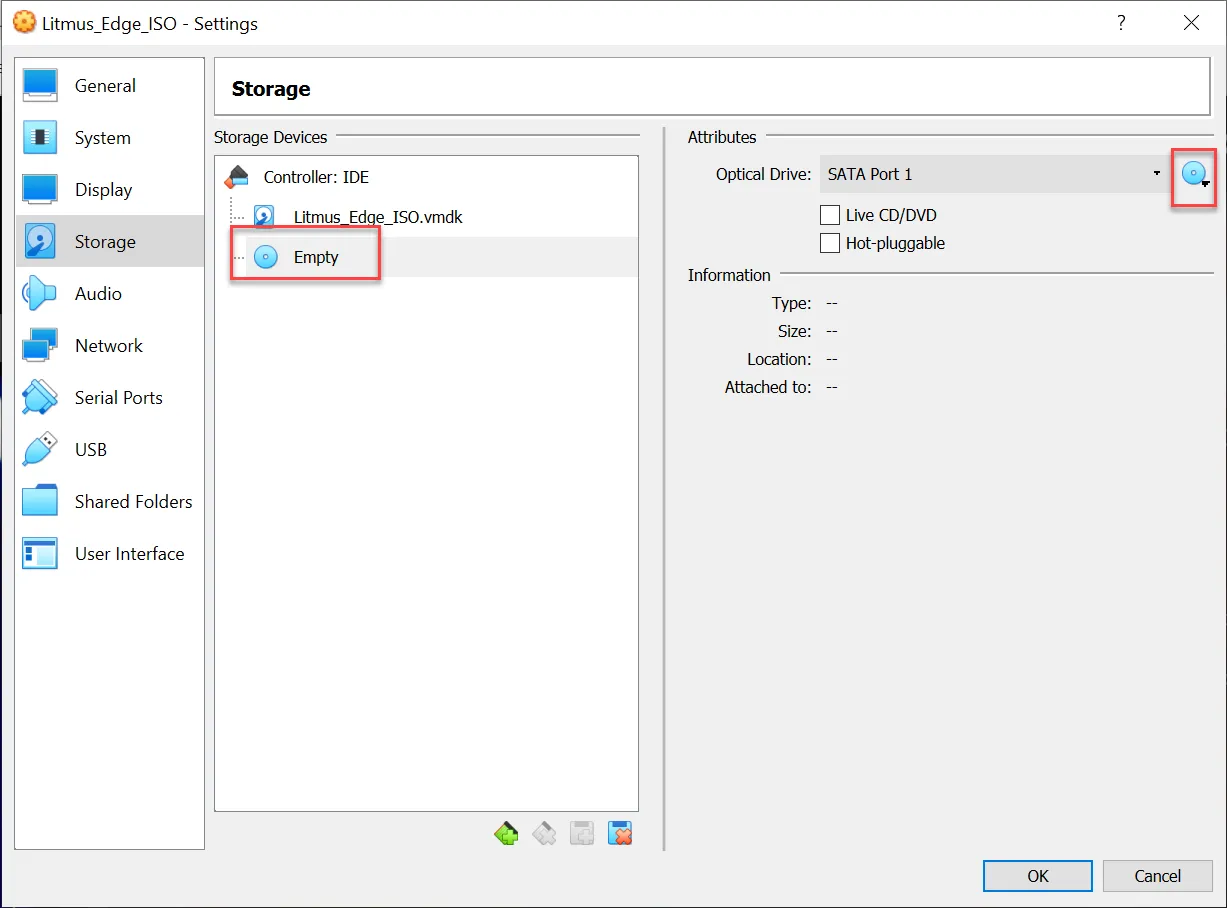Viewport: 1227px width, 908px height.
Task: Click the Serial Ports icon in sidebar
Action: pos(41,397)
